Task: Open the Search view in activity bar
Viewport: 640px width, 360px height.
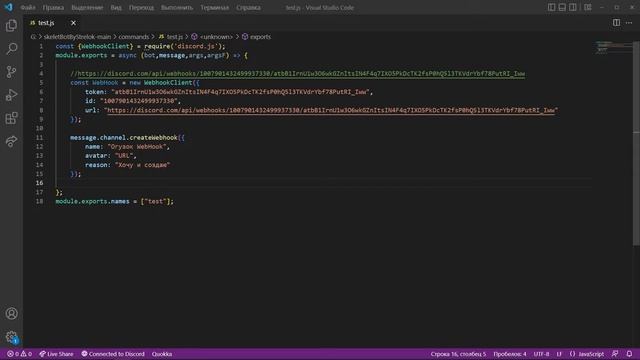Action: [x=11, y=49]
